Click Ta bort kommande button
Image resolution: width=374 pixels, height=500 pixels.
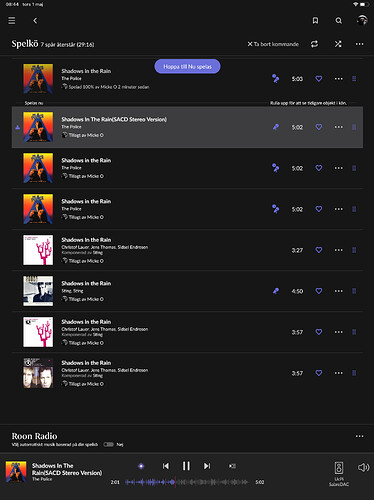273,44
